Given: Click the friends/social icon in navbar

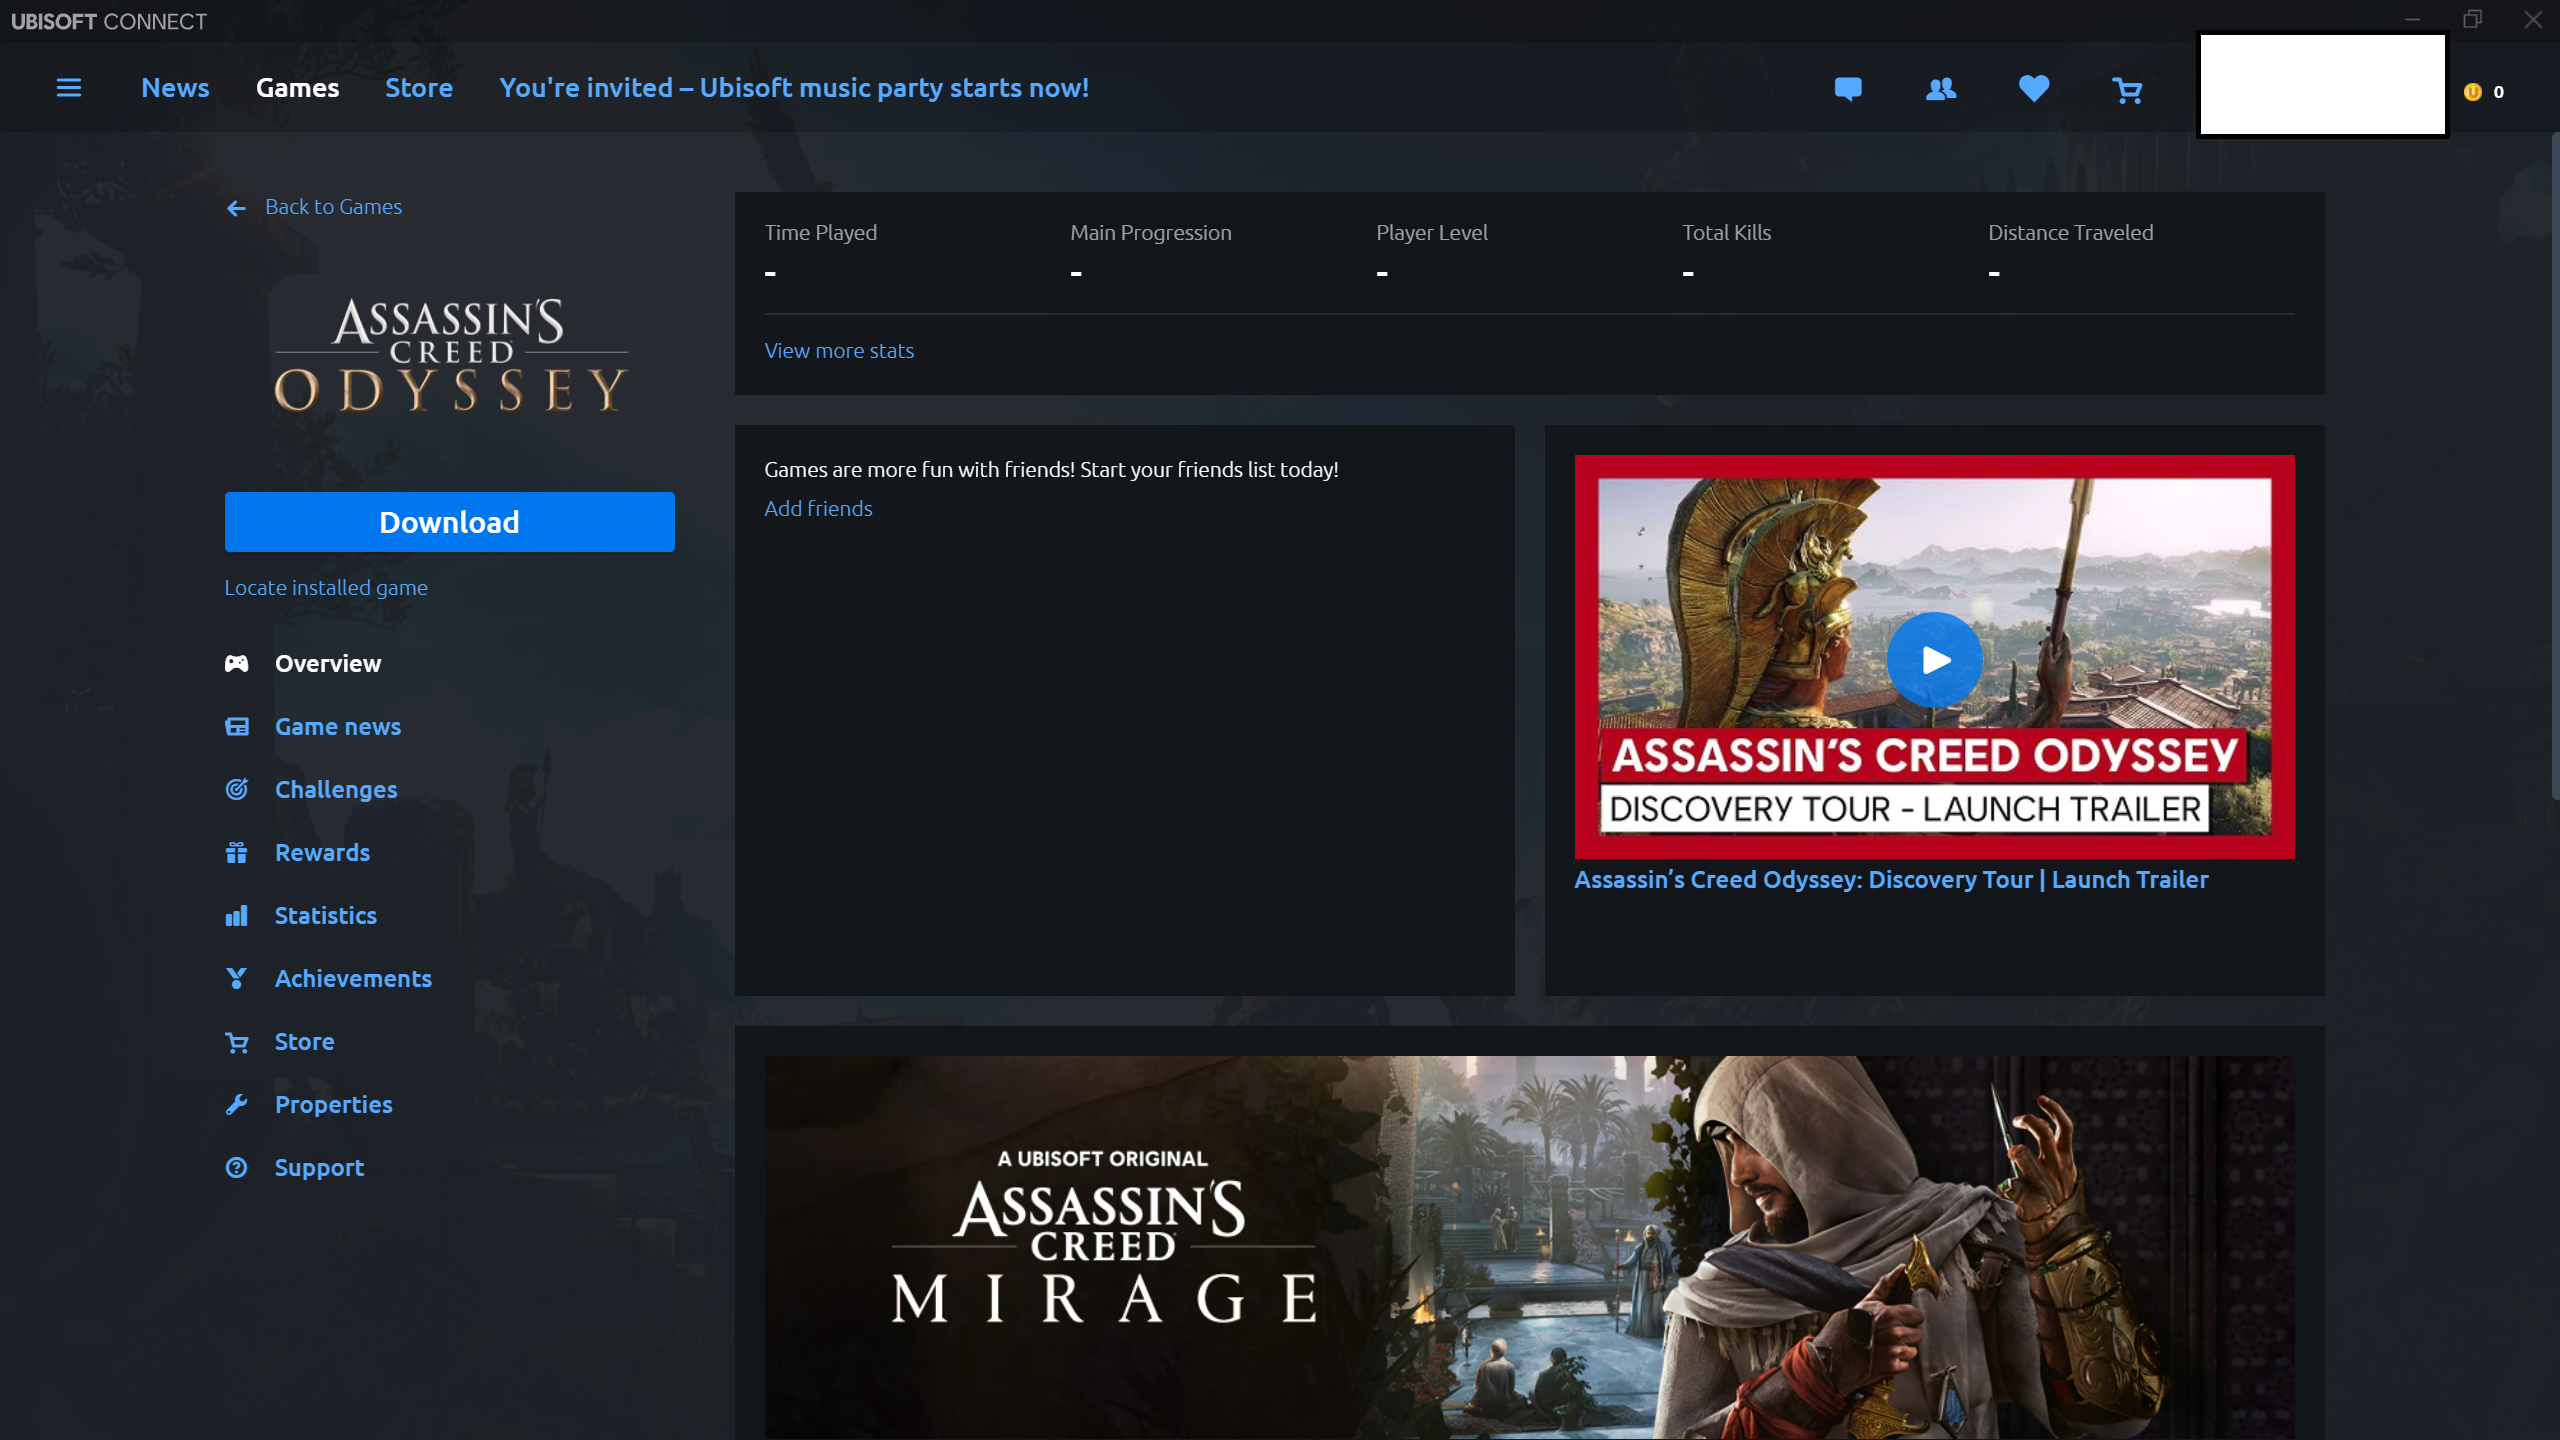Looking at the screenshot, I should [1941, 88].
